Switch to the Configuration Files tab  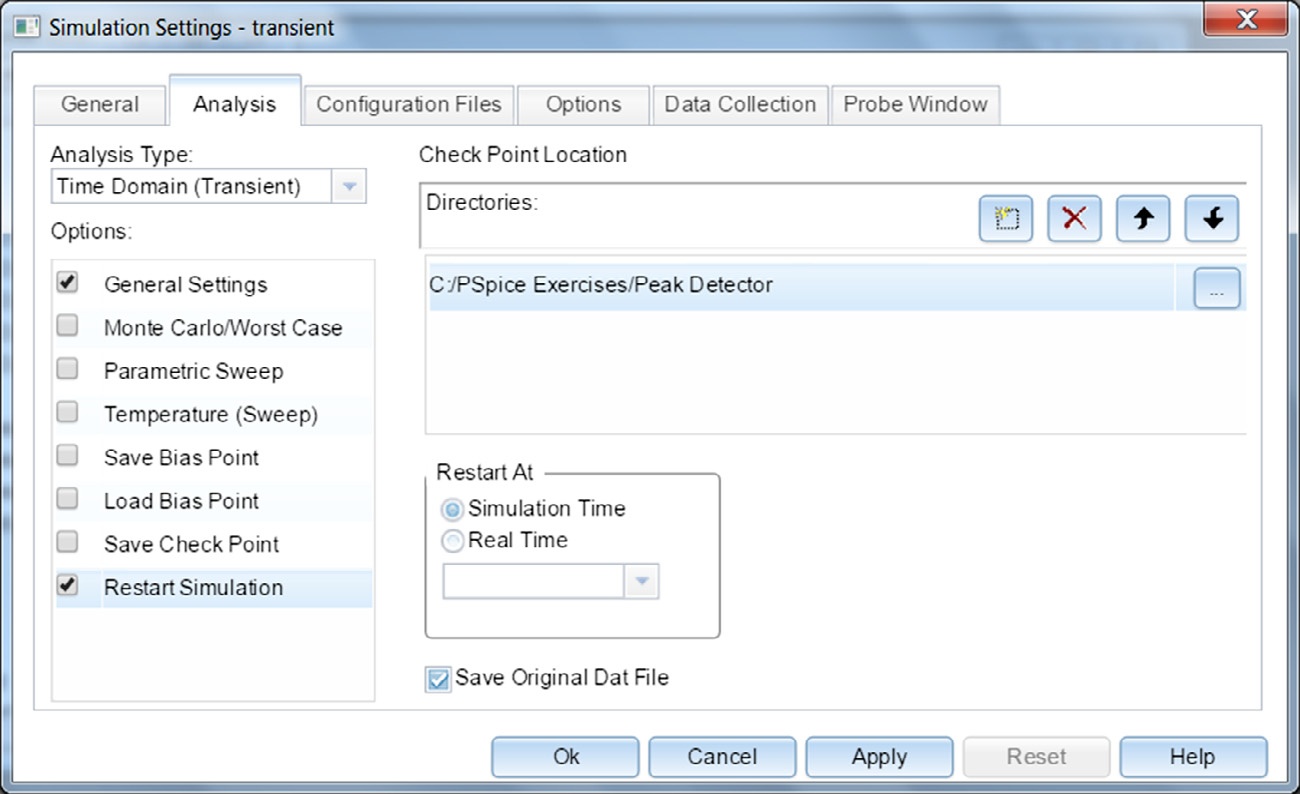408,105
